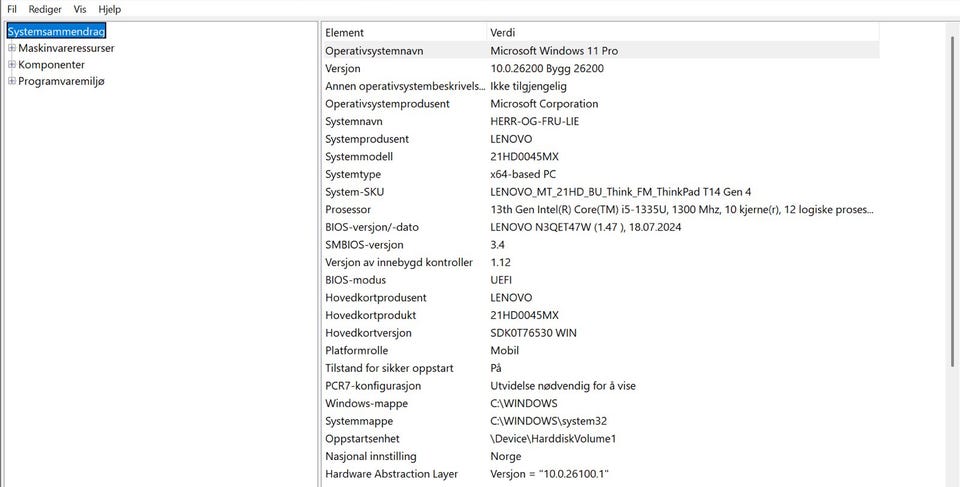Select the Nasjonal innstilling row

click(601, 456)
